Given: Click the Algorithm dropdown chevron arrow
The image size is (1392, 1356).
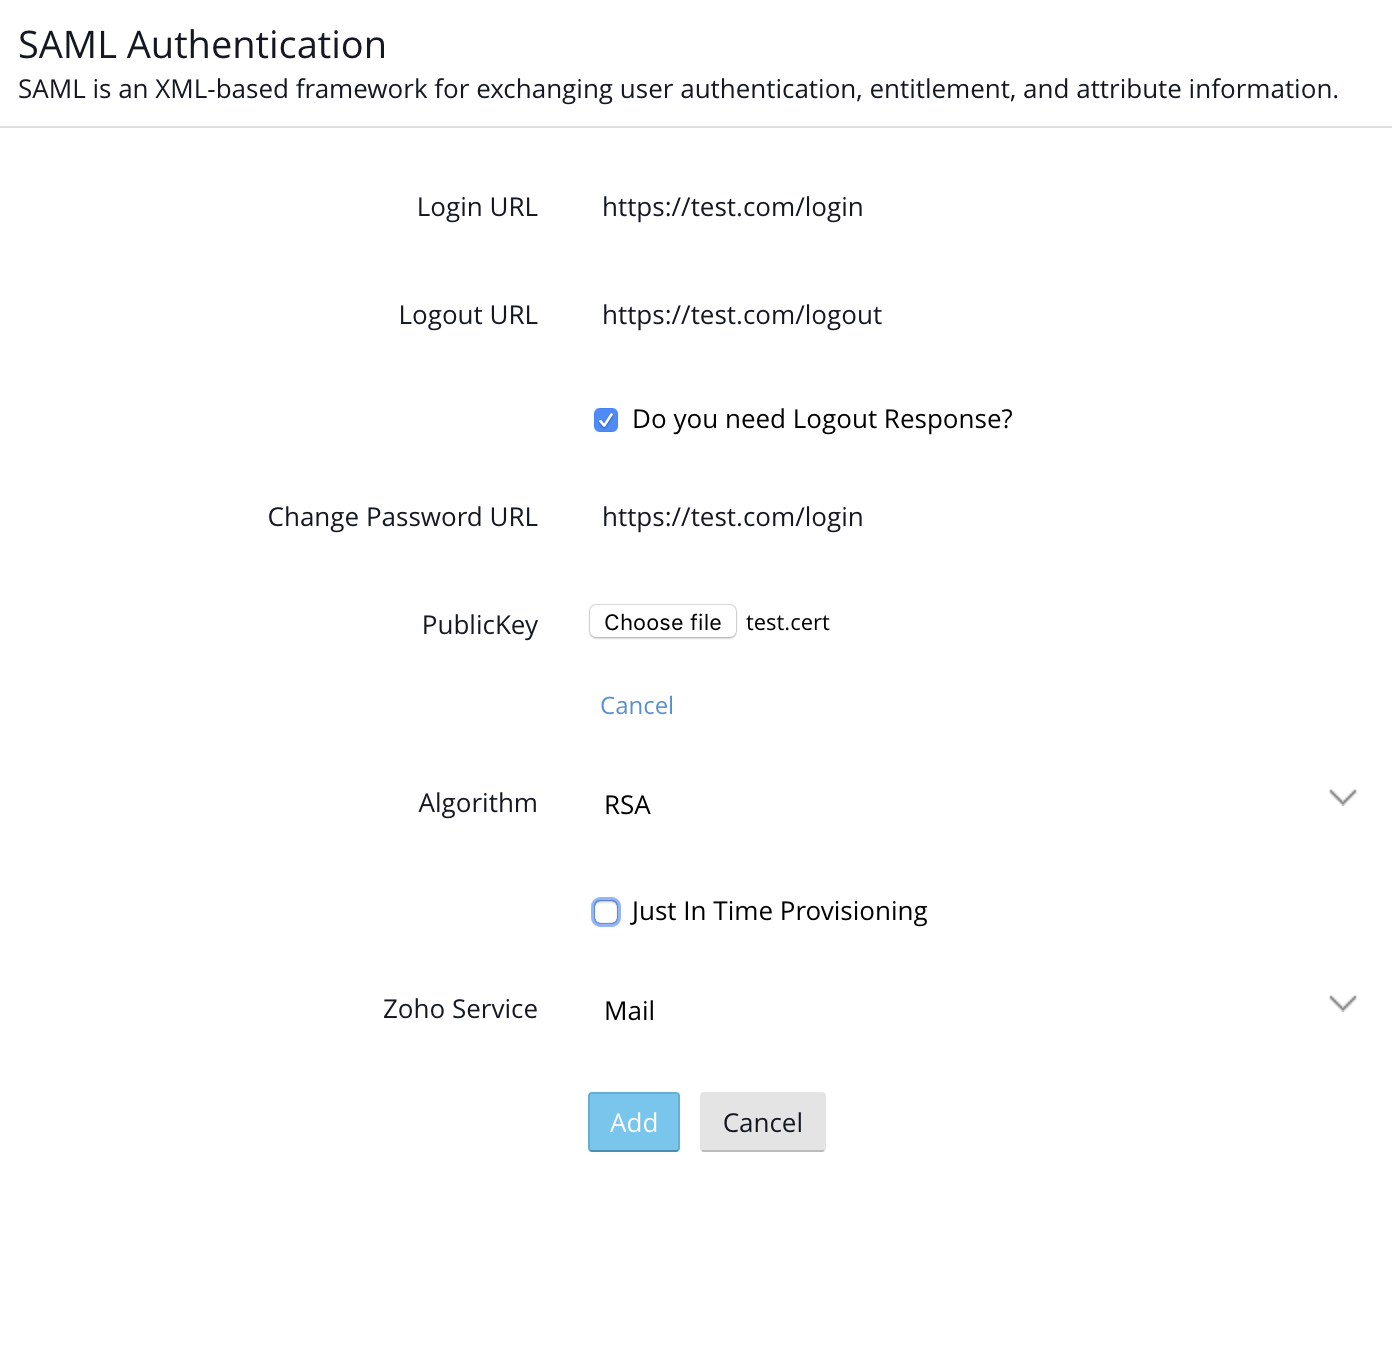Looking at the screenshot, I should [1342, 798].
